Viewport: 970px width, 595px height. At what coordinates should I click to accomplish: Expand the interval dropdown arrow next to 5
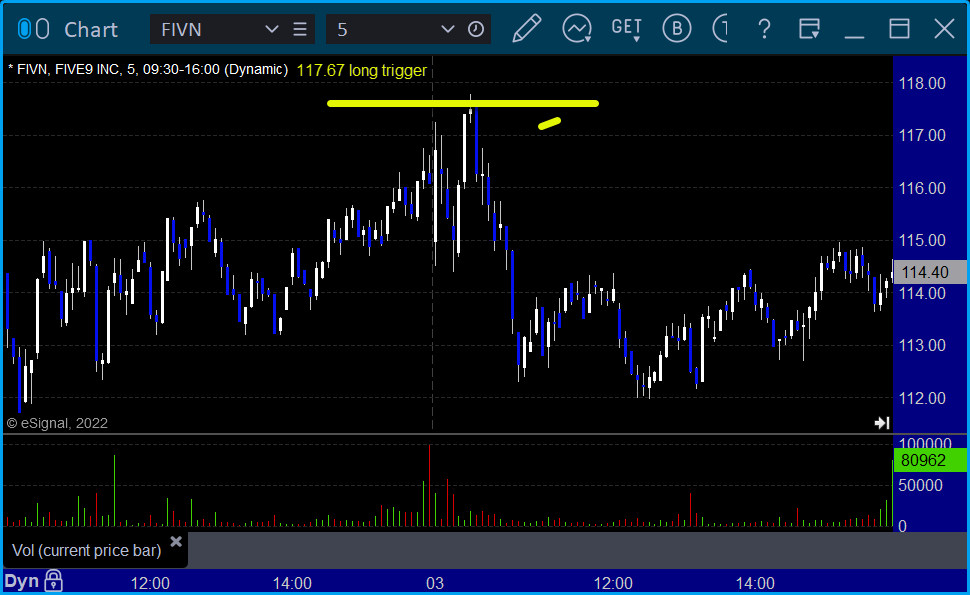447,29
